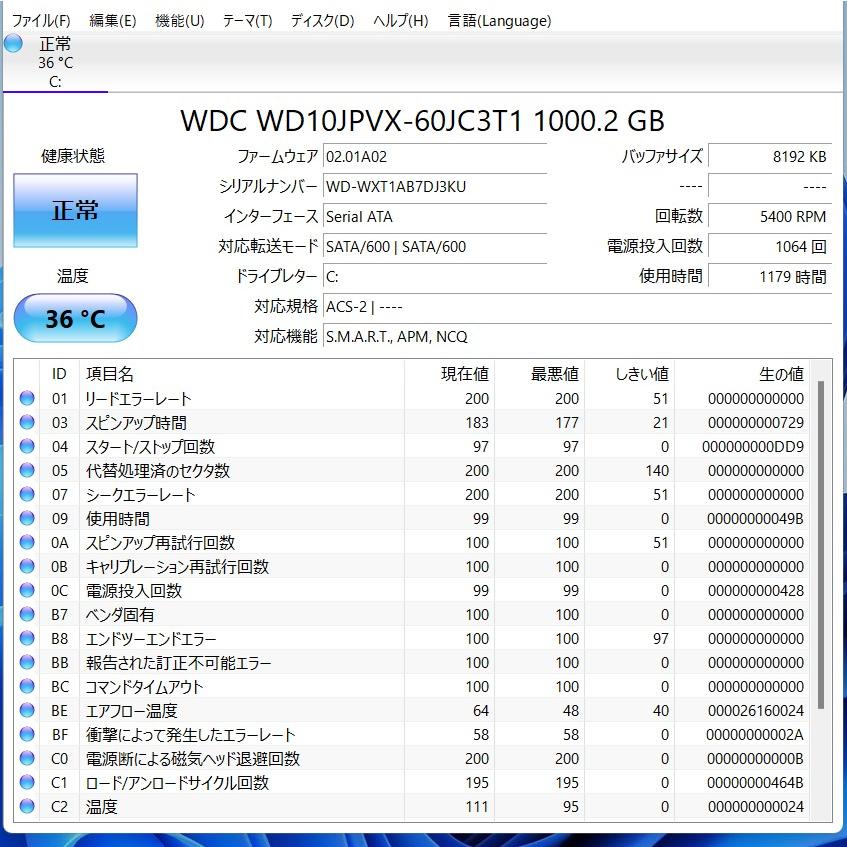Viewport: 847px width, 847px height.
Task: Click the 36 °C temperature button
Action: tap(75, 318)
